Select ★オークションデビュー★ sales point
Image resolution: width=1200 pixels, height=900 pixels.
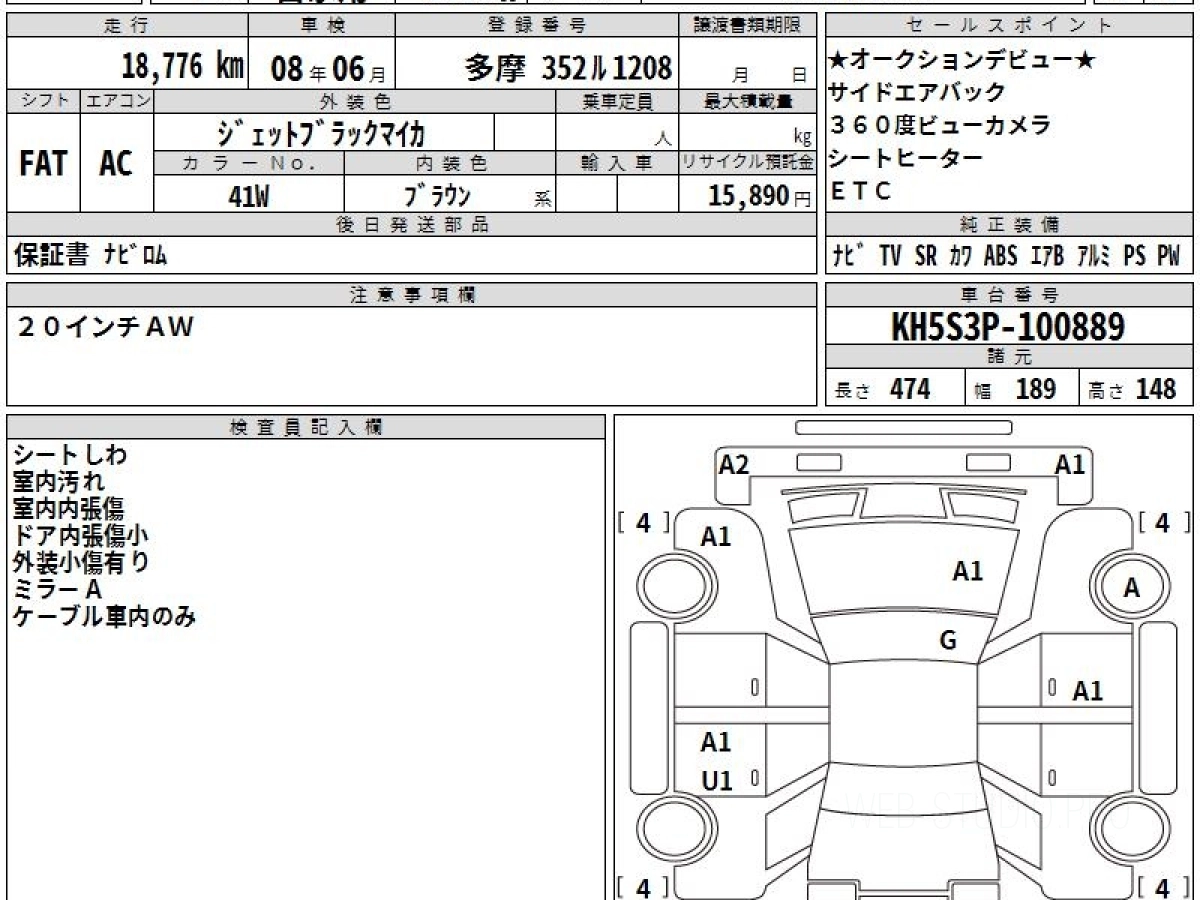tap(963, 61)
